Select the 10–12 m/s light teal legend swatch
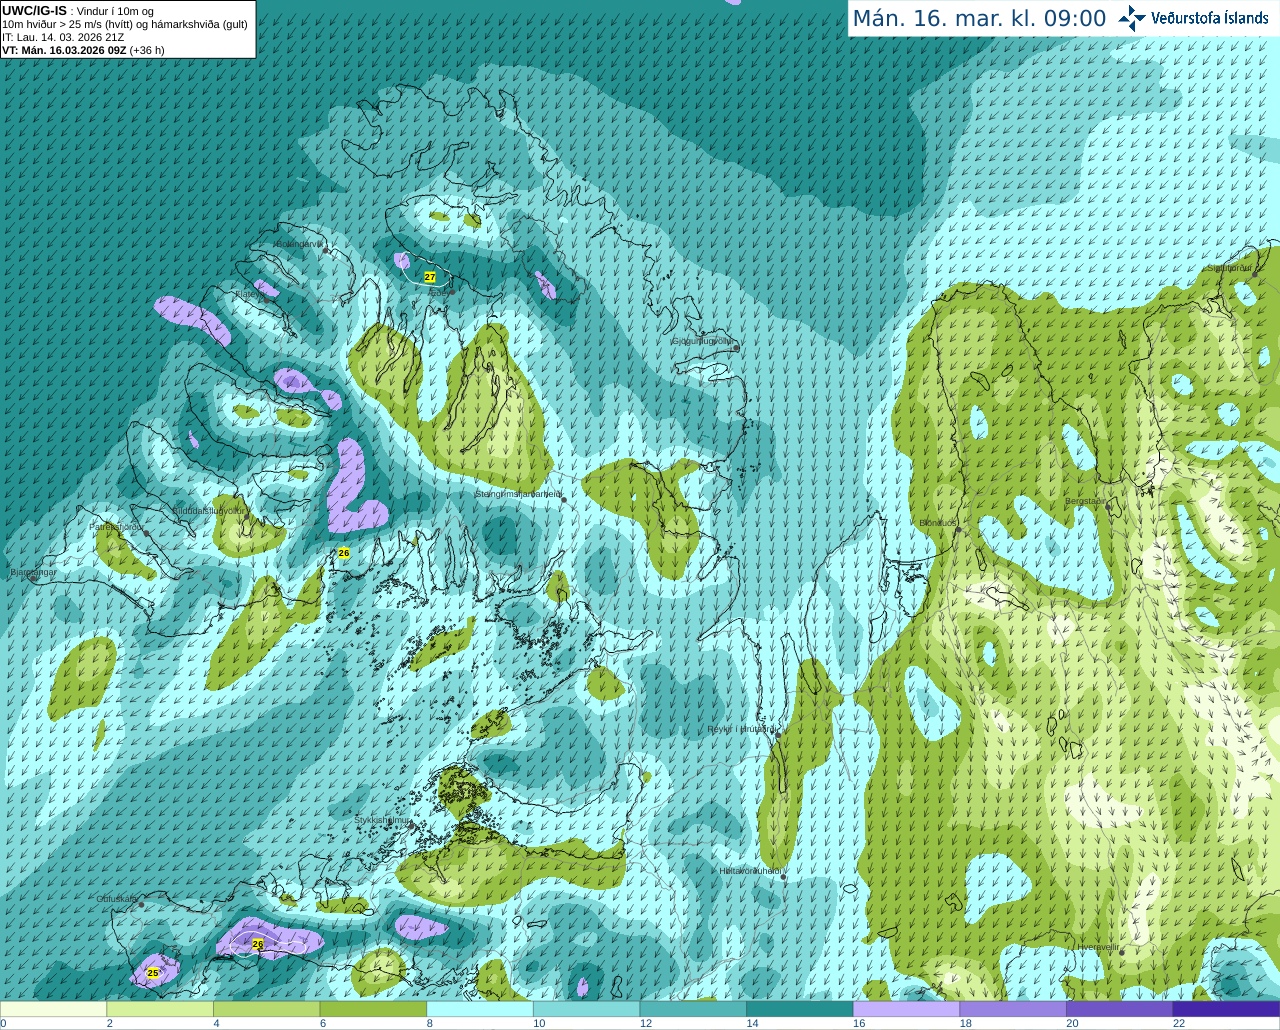1280x1030 pixels. (586, 1009)
